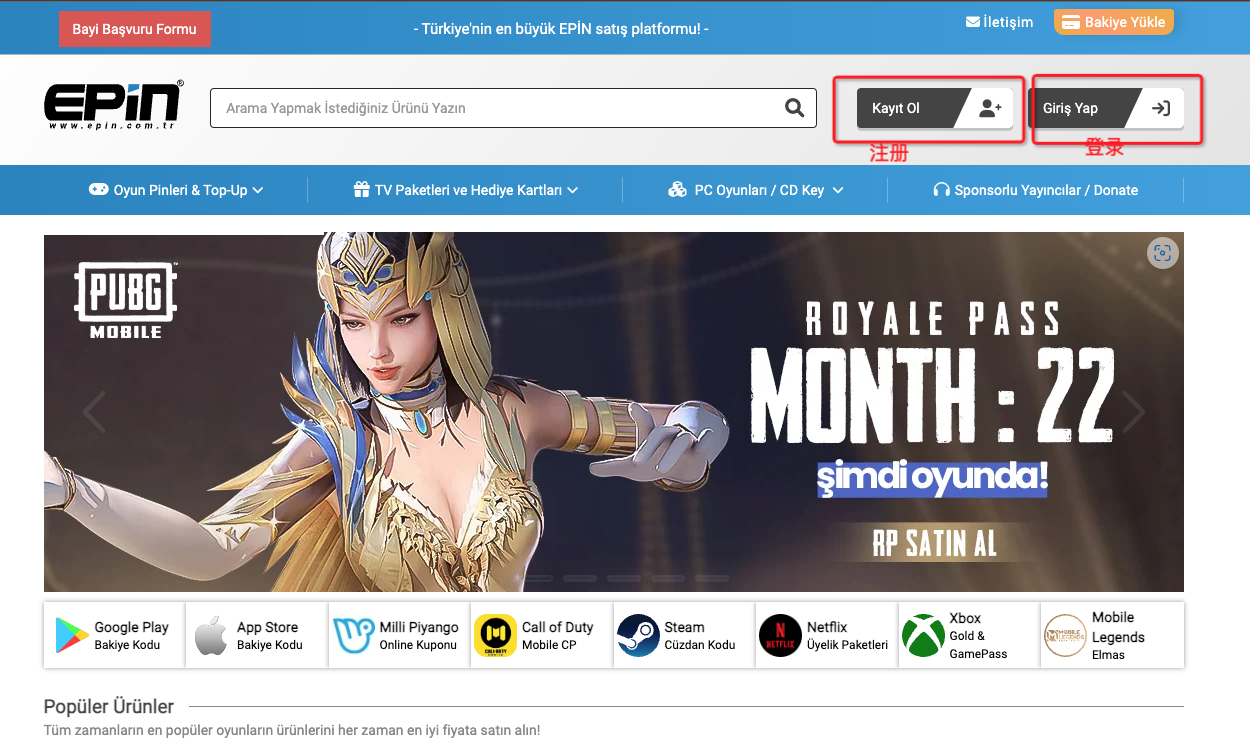Select the last banner carousel indicator
This screenshot has height=738, width=1250.
tap(712, 578)
